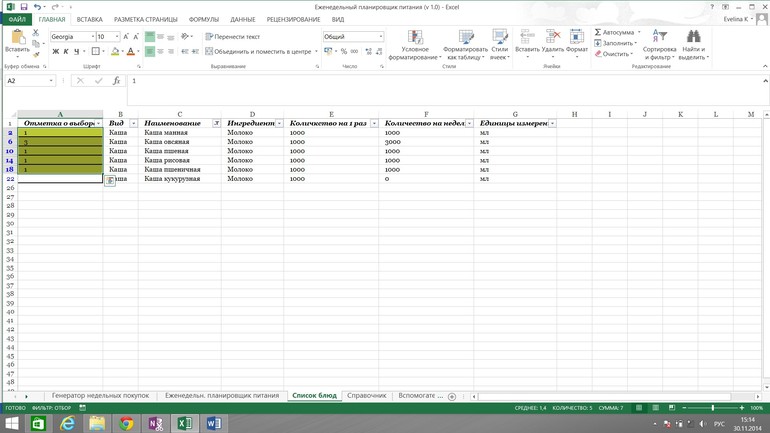
Task: Open filter dropdown on Ингредиент column
Action: pos(280,123)
